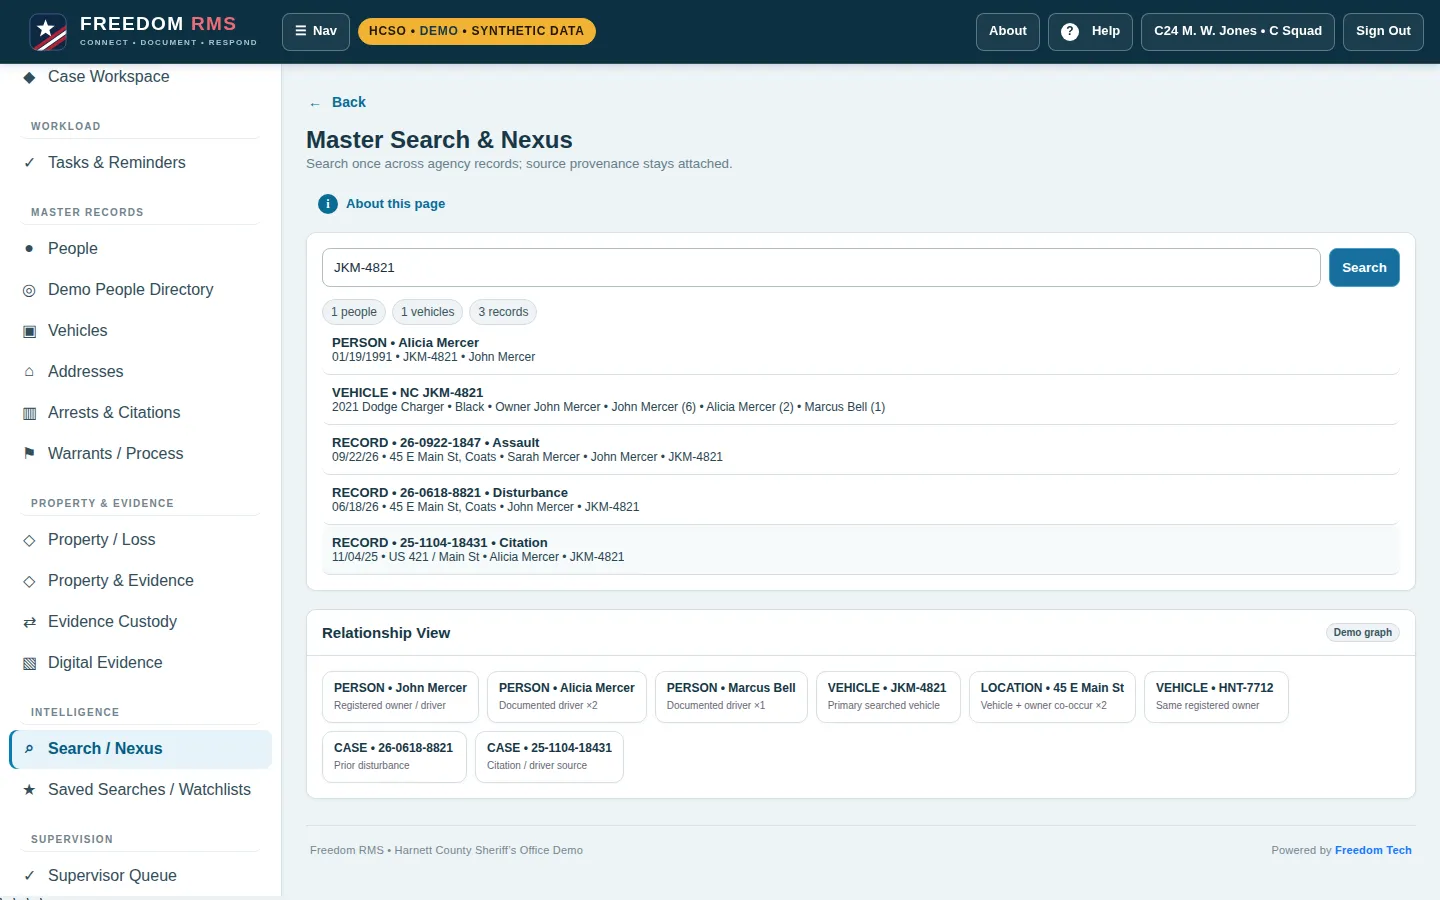This screenshot has height=900, width=1440.
Task: Select Arrests & Citations in the sidebar
Action: [x=140, y=413]
